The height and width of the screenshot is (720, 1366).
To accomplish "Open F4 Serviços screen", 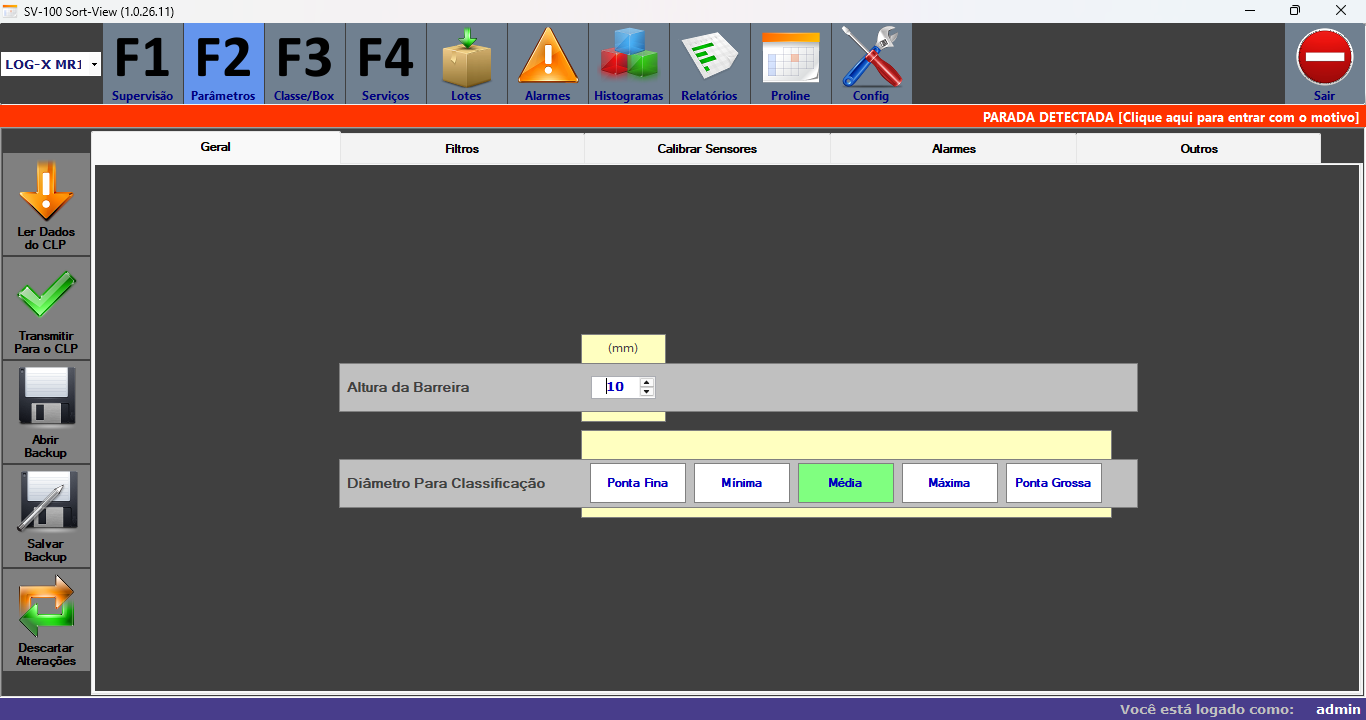I will click(385, 64).
